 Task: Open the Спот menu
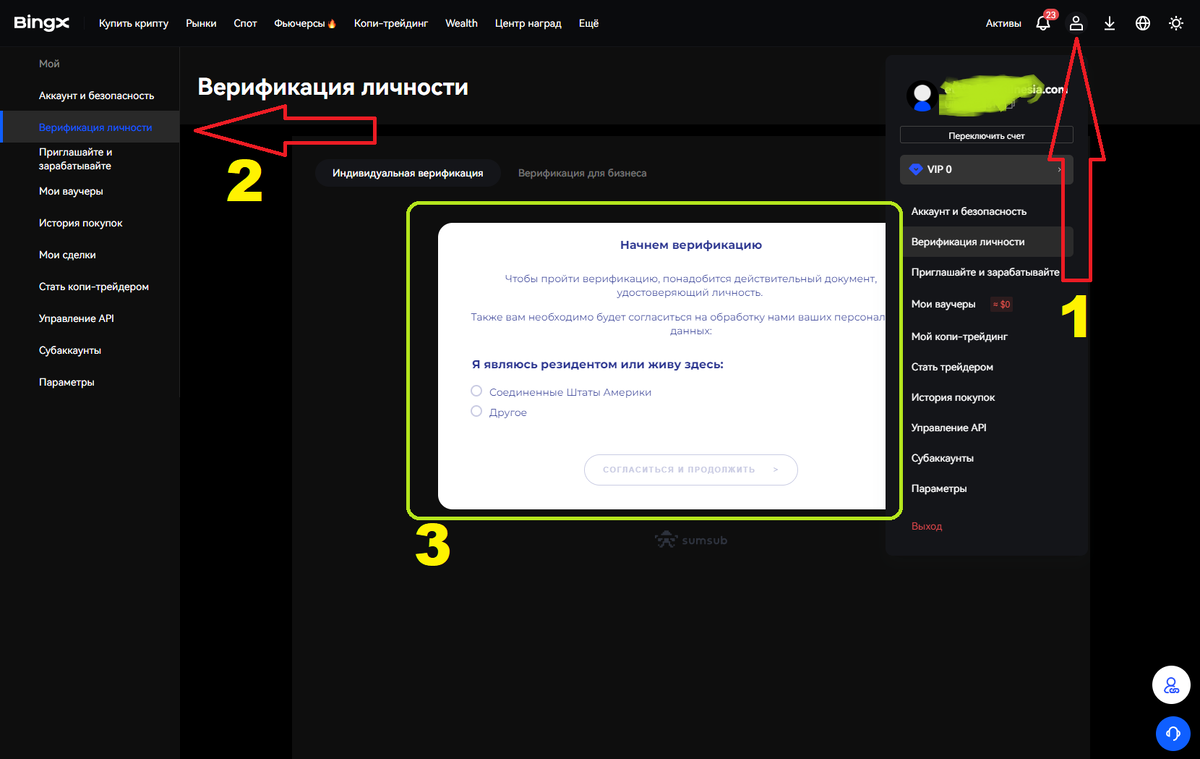245,23
